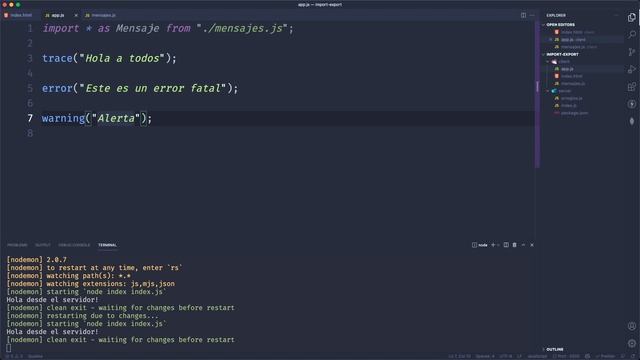Collapse the Open Editors section

(560, 25)
